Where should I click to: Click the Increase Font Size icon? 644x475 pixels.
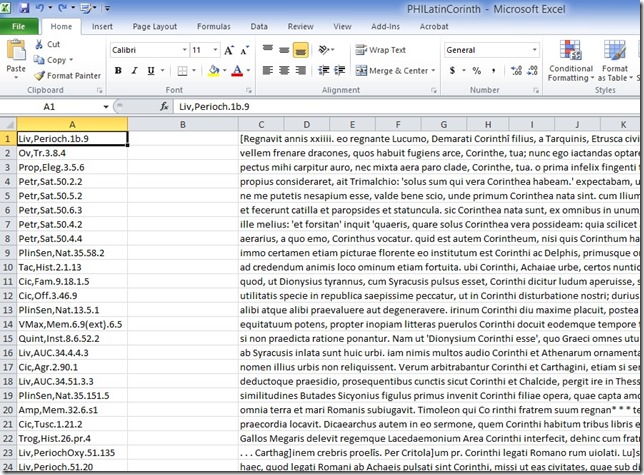click(x=229, y=49)
